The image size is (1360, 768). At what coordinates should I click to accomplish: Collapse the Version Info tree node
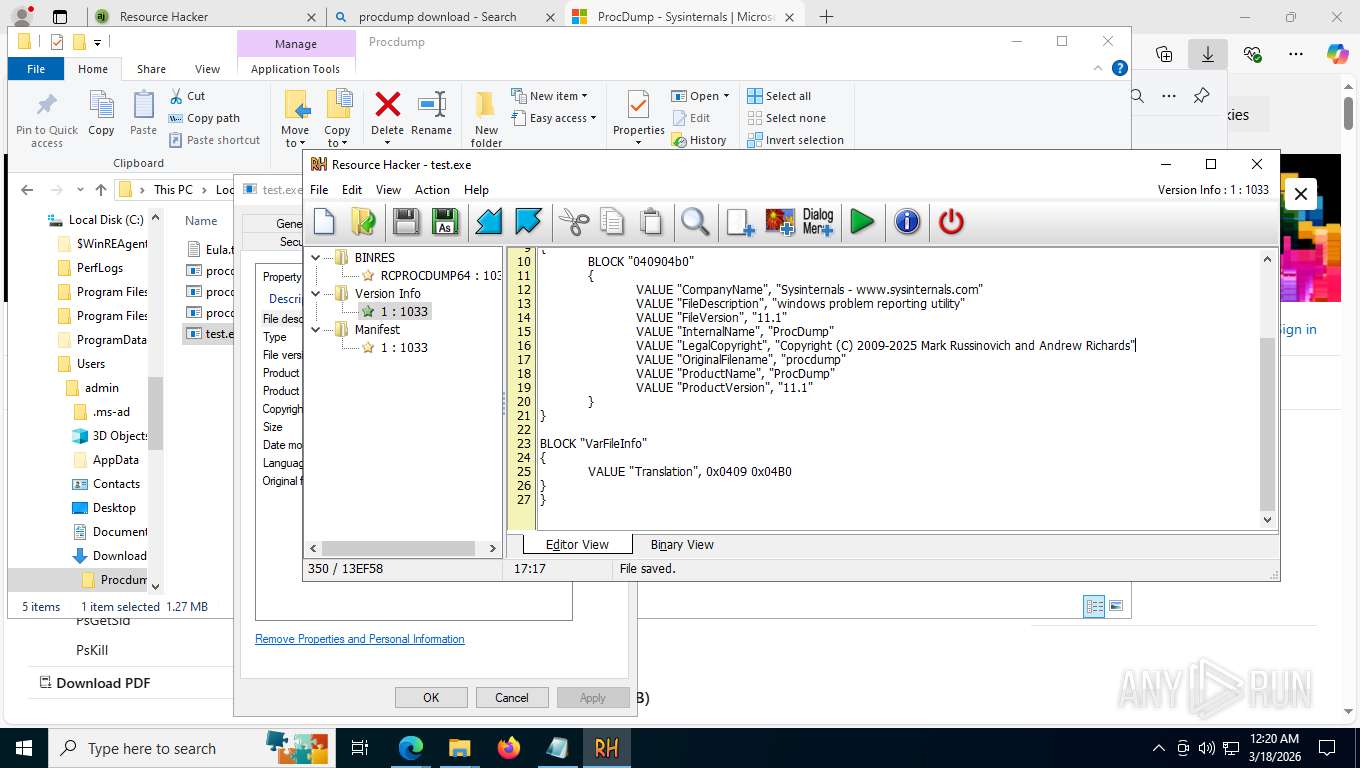coord(316,293)
